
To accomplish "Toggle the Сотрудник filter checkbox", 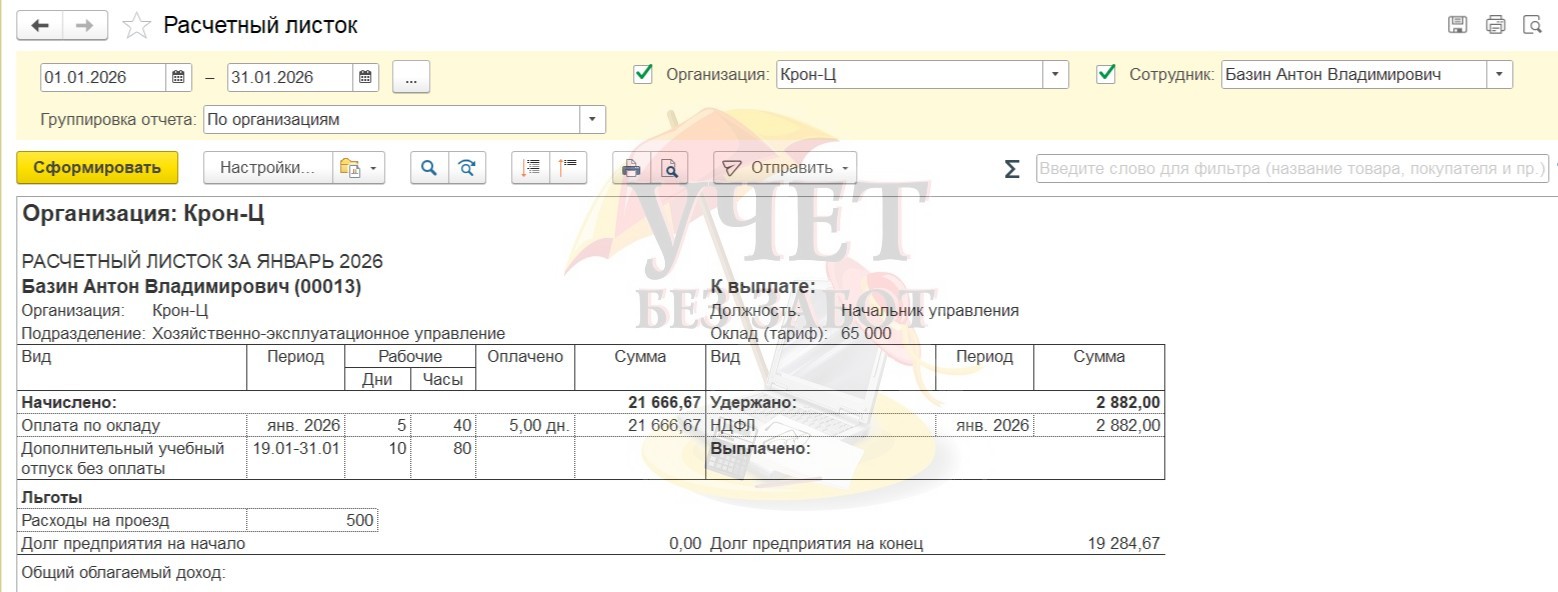I will pos(1106,74).
